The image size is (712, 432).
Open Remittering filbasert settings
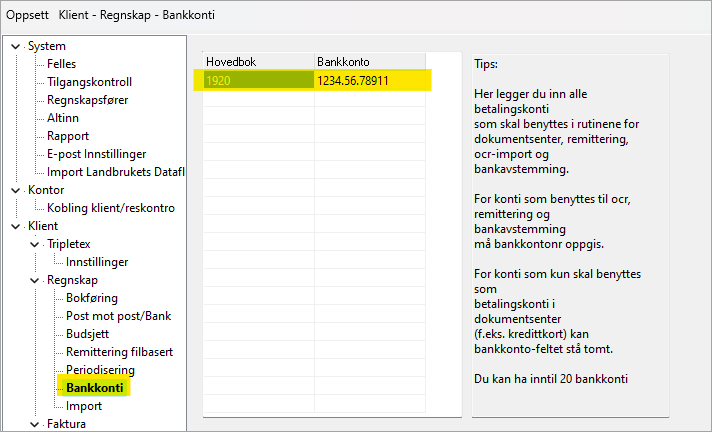[121, 352]
